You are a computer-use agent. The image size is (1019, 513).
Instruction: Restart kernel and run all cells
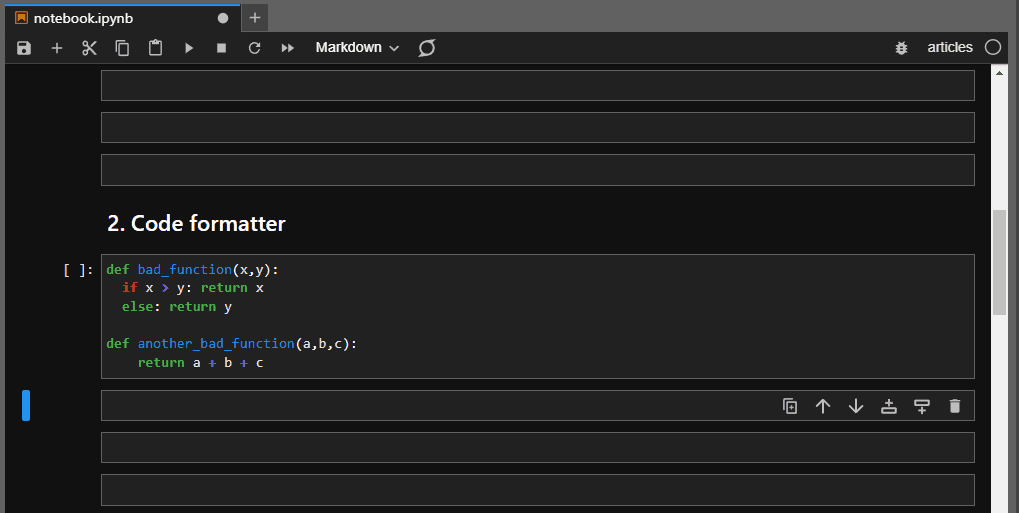[x=287, y=47]
